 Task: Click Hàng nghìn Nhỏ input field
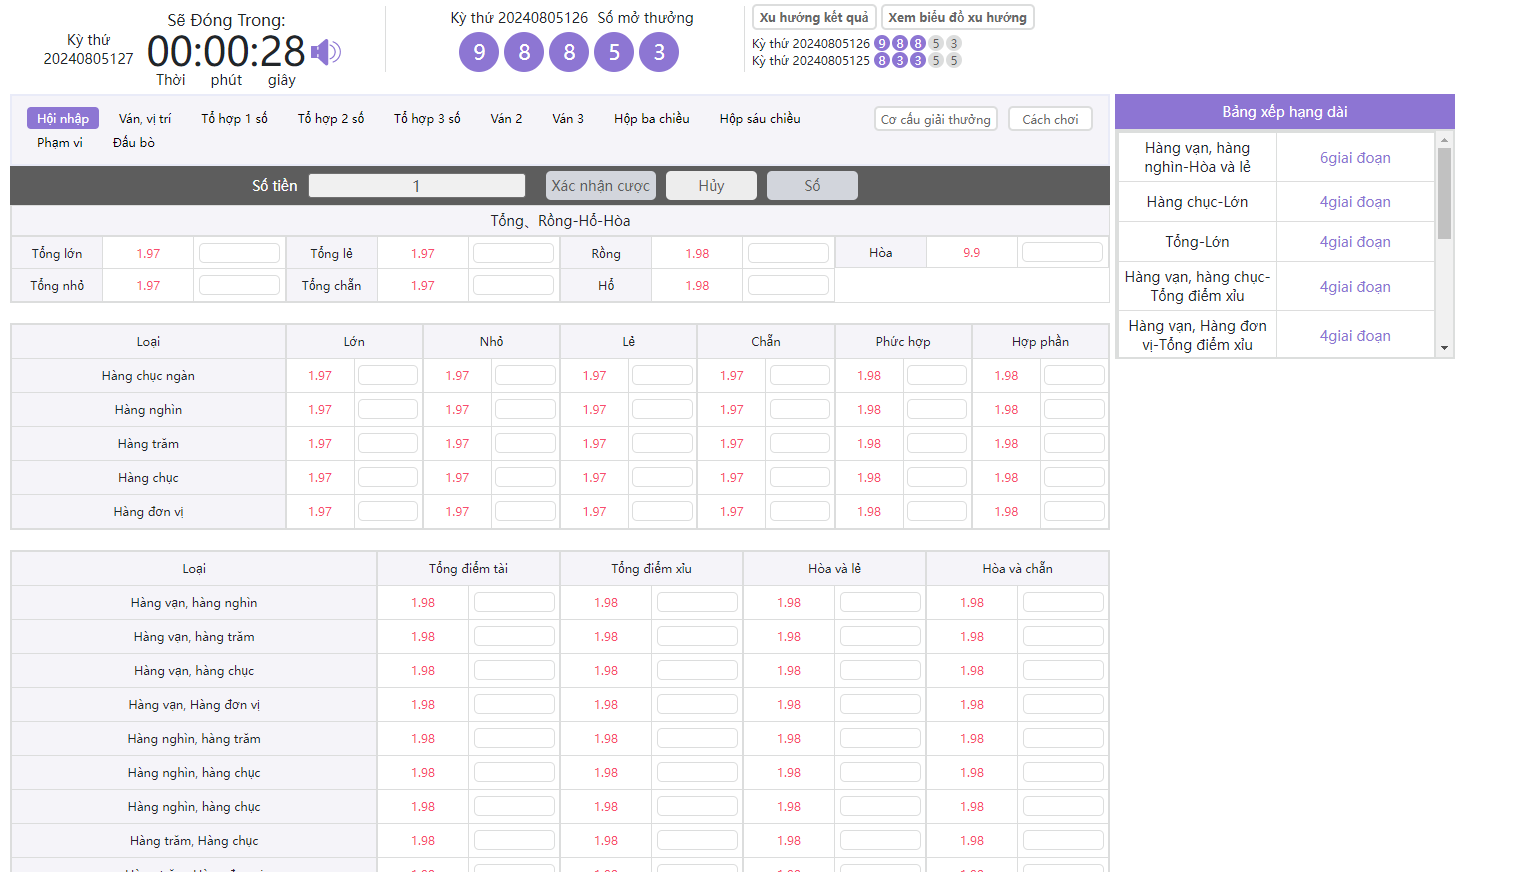pyautogui.click(x=525, y=409)
